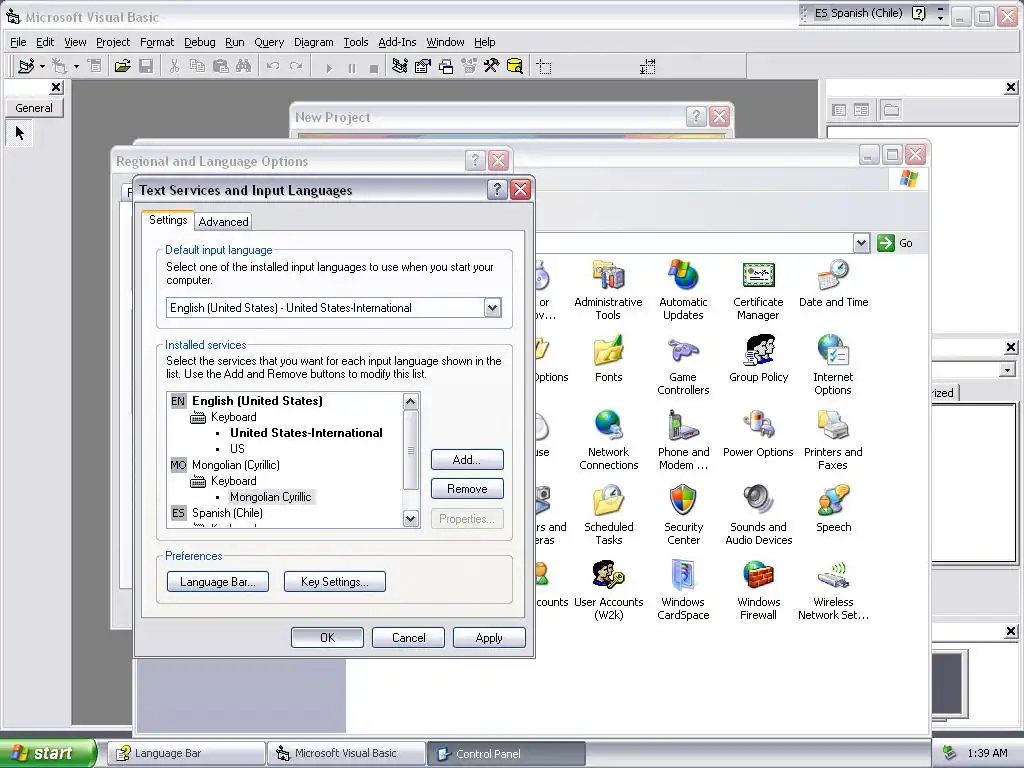Open Windows Firewall icon

click(758, 591)
